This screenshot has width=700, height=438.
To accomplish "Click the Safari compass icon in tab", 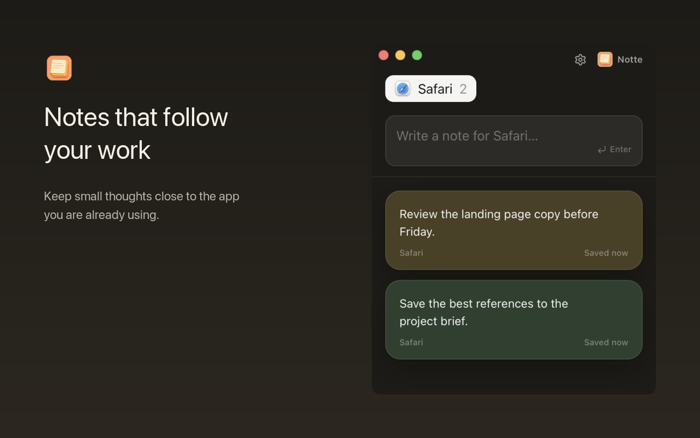I will [x=403, y=88].
